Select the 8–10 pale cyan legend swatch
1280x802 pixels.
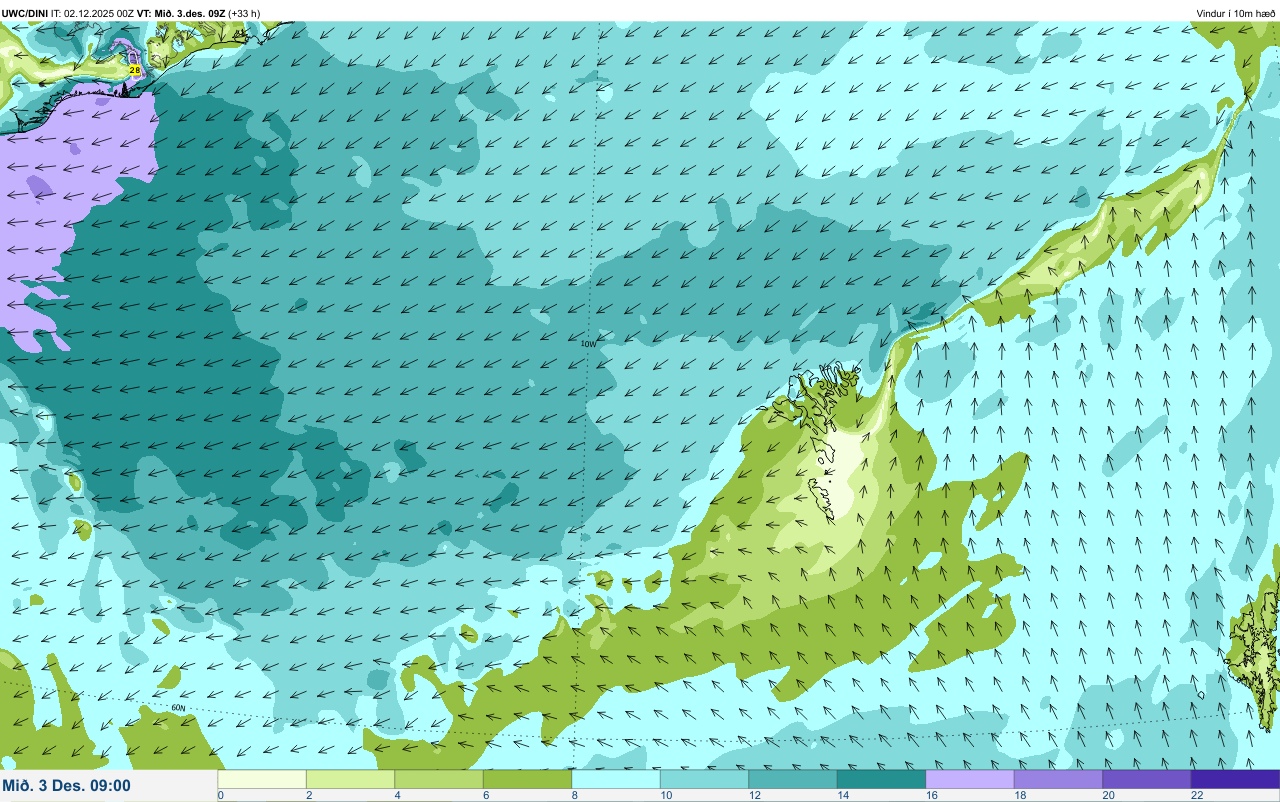pyautogui.click(x=616, y=779)
